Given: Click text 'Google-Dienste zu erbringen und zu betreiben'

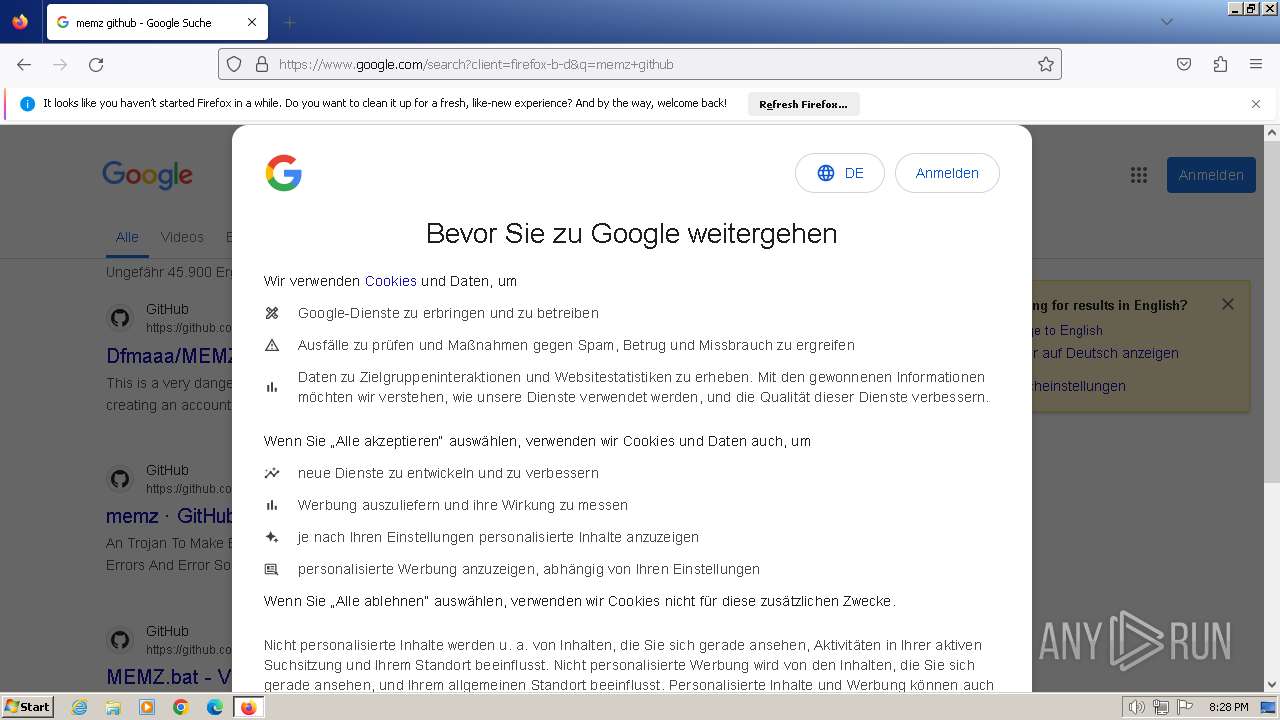Looking at the screenshot, I should pyautogui.click(x=448, y=313).
